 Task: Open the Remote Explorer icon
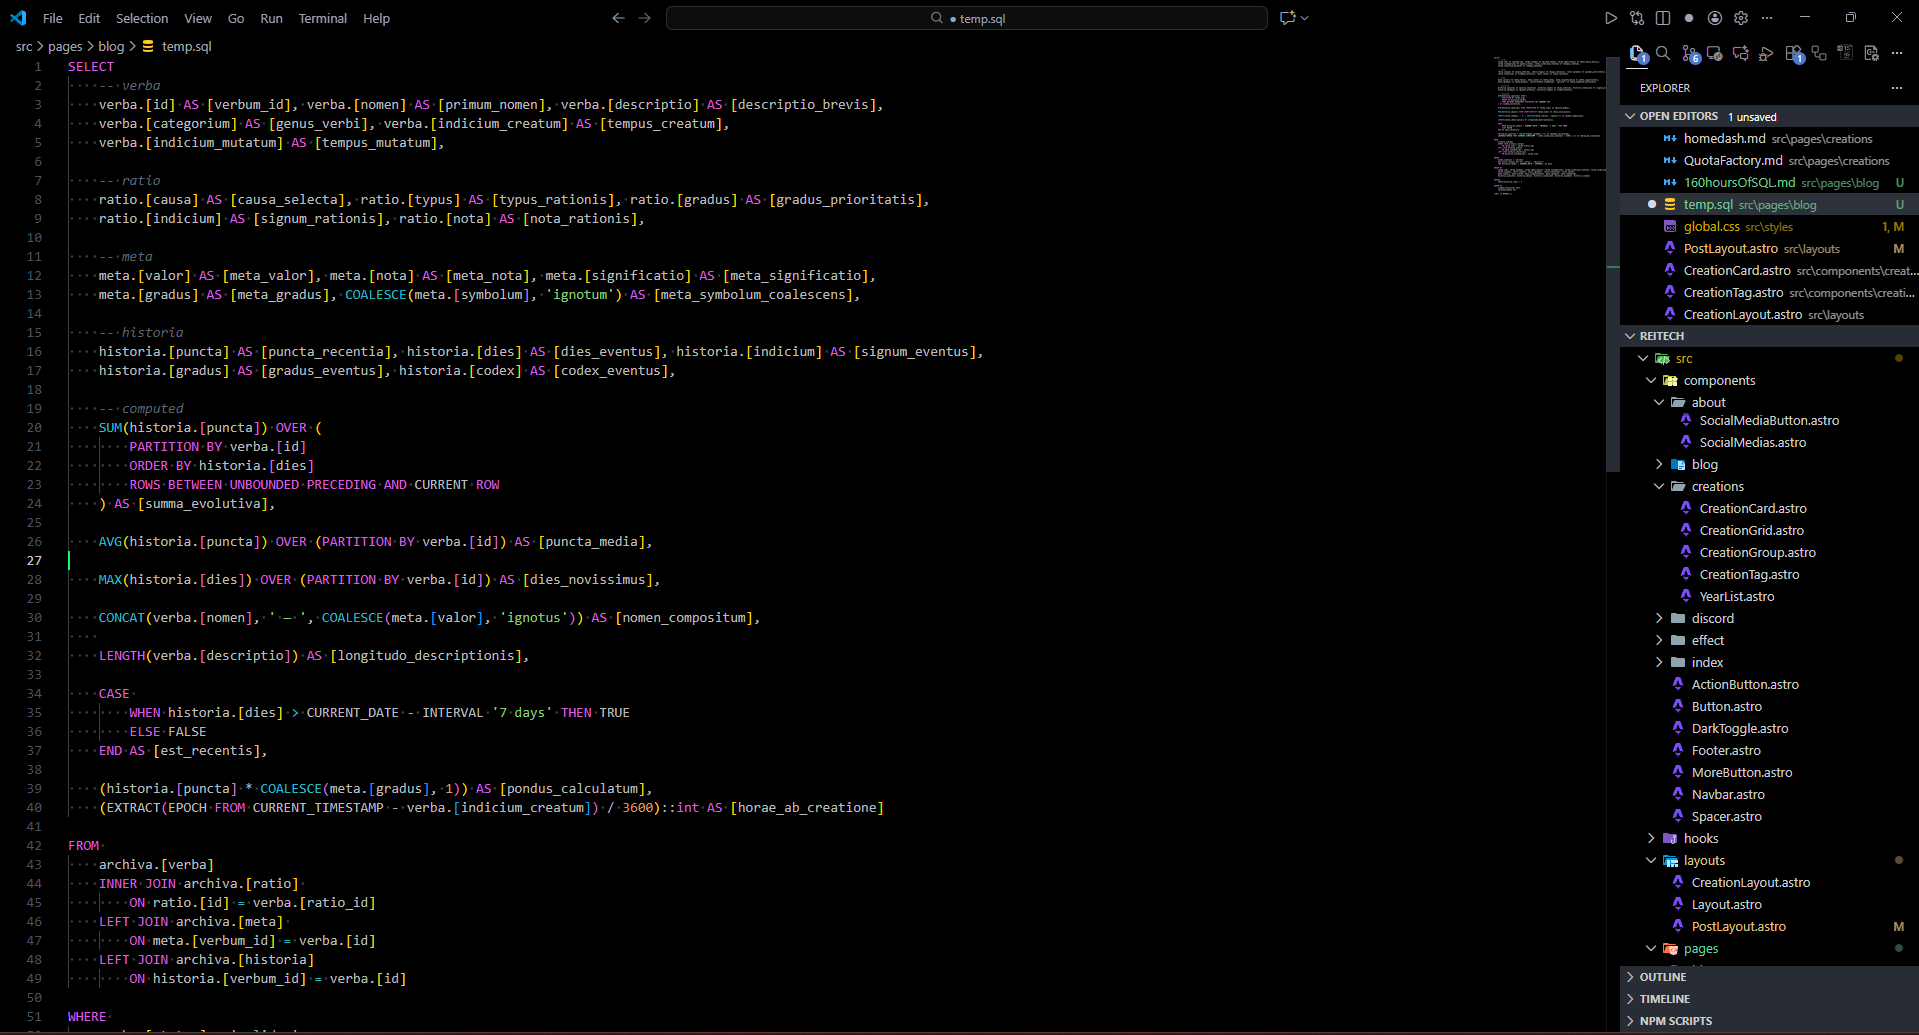click(1714, 54)
